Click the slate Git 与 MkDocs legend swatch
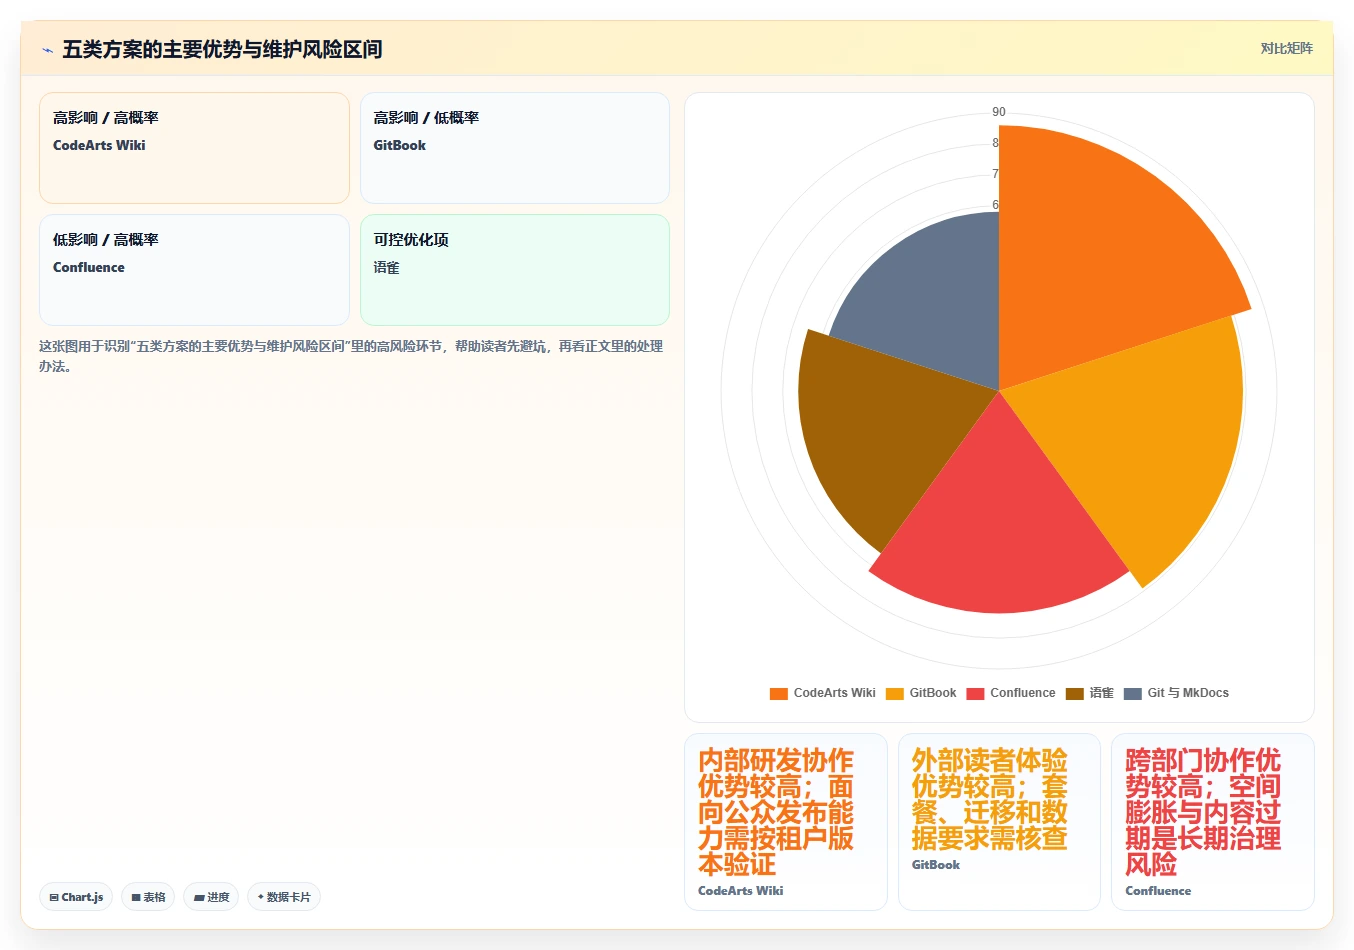This screenshot has height=950, width=1354. (x=1133, y=693)
